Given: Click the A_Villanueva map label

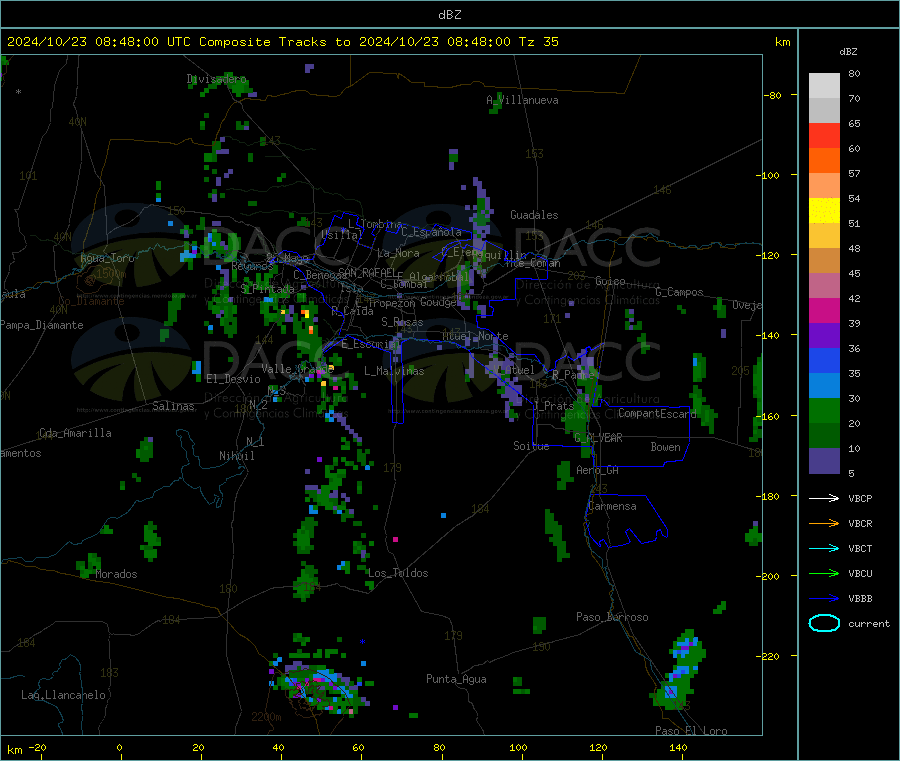Looking at the screenshot, I should [x=522, y=100].
